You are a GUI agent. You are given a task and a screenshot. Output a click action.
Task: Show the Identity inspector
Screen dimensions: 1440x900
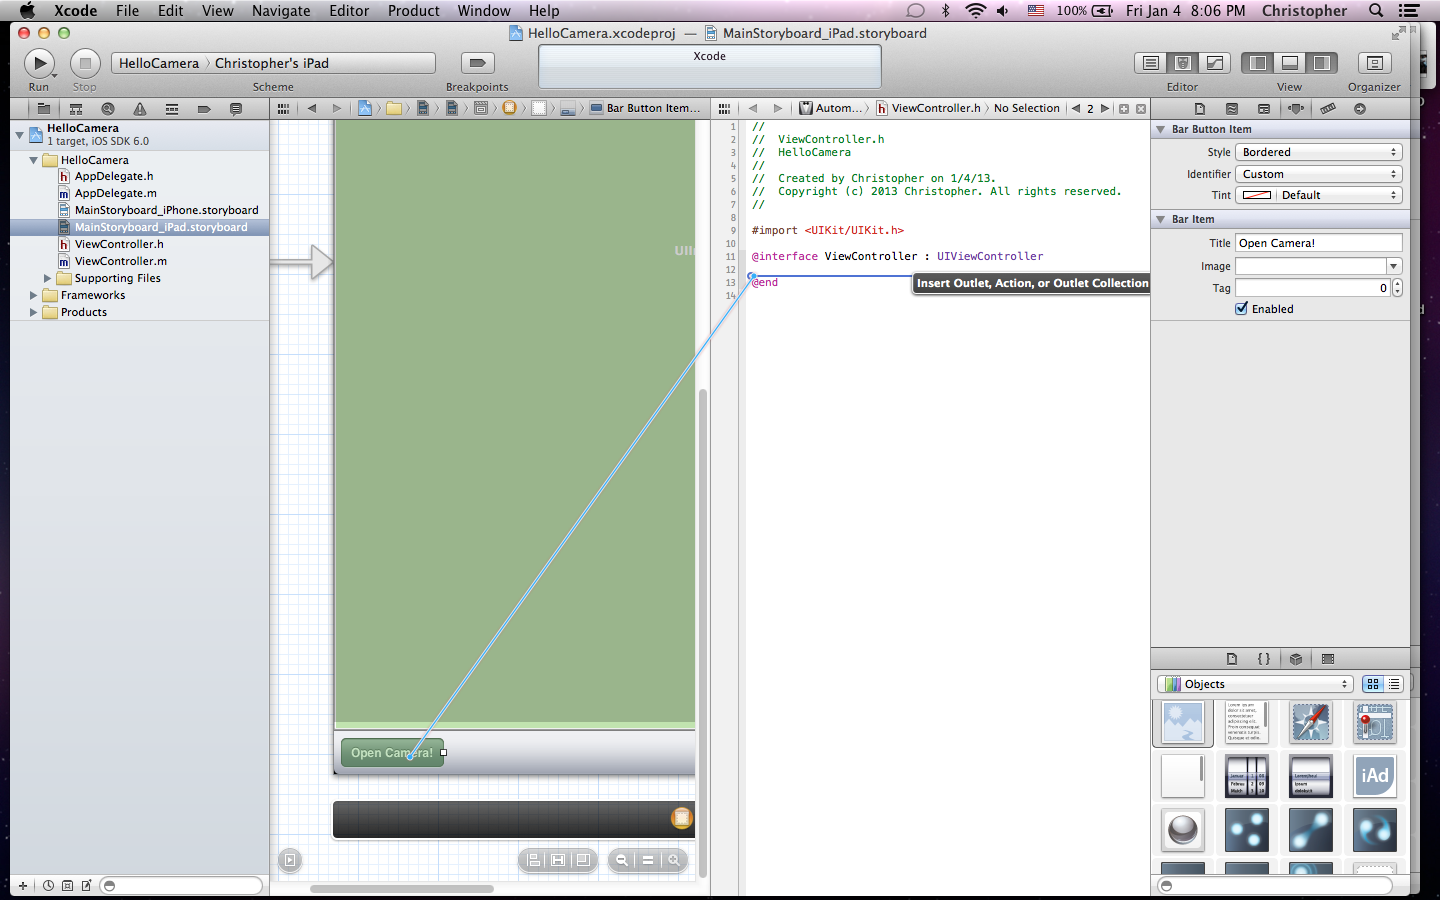(x=1264, y=108)
